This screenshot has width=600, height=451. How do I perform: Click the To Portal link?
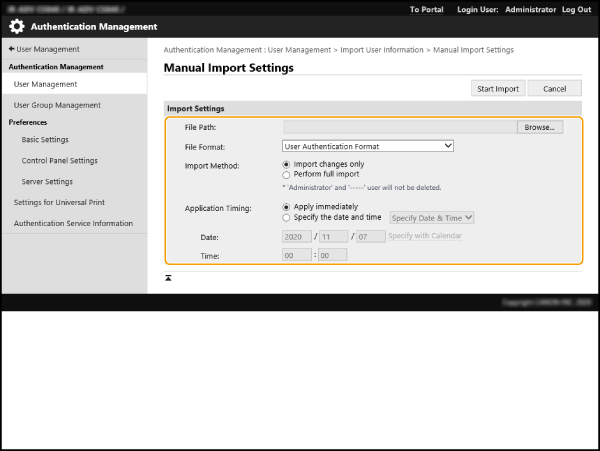coord(427,9)
